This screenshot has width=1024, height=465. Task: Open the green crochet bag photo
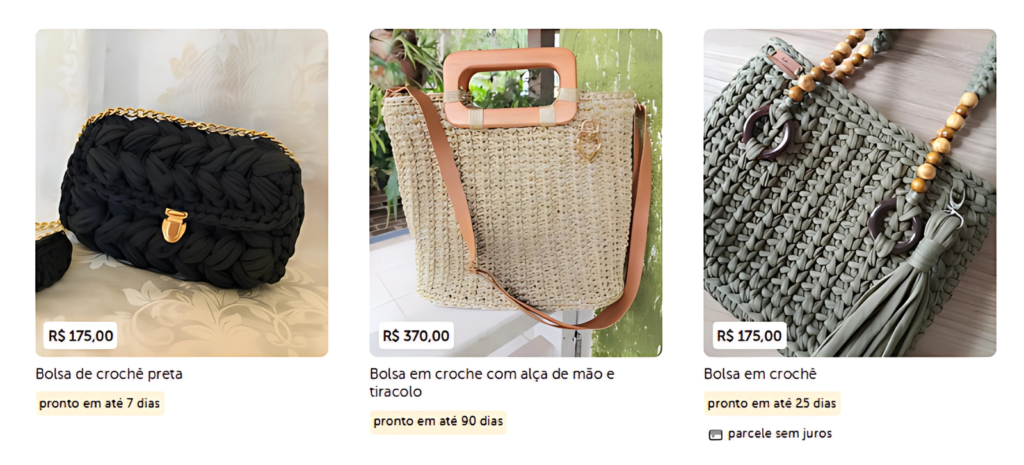click(x=850, y=193)
